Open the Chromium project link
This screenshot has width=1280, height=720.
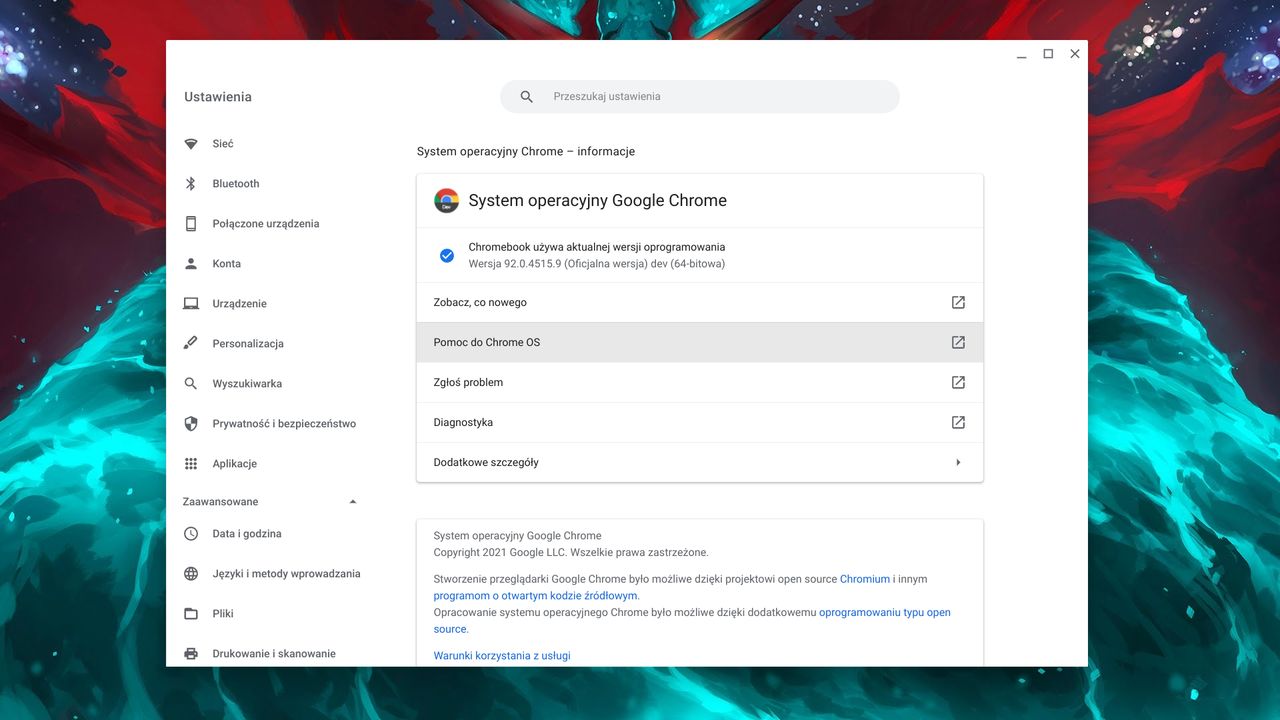coord(865,579)
